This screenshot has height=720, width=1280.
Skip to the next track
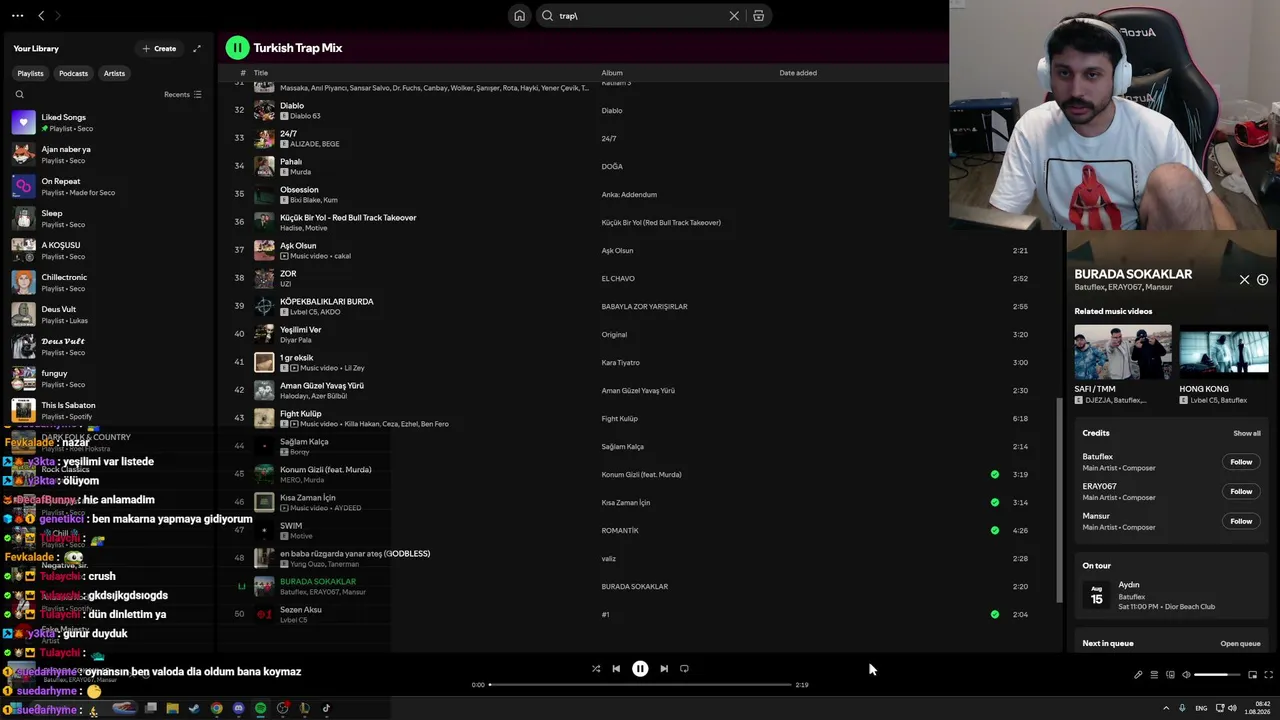tap(664, 669)
